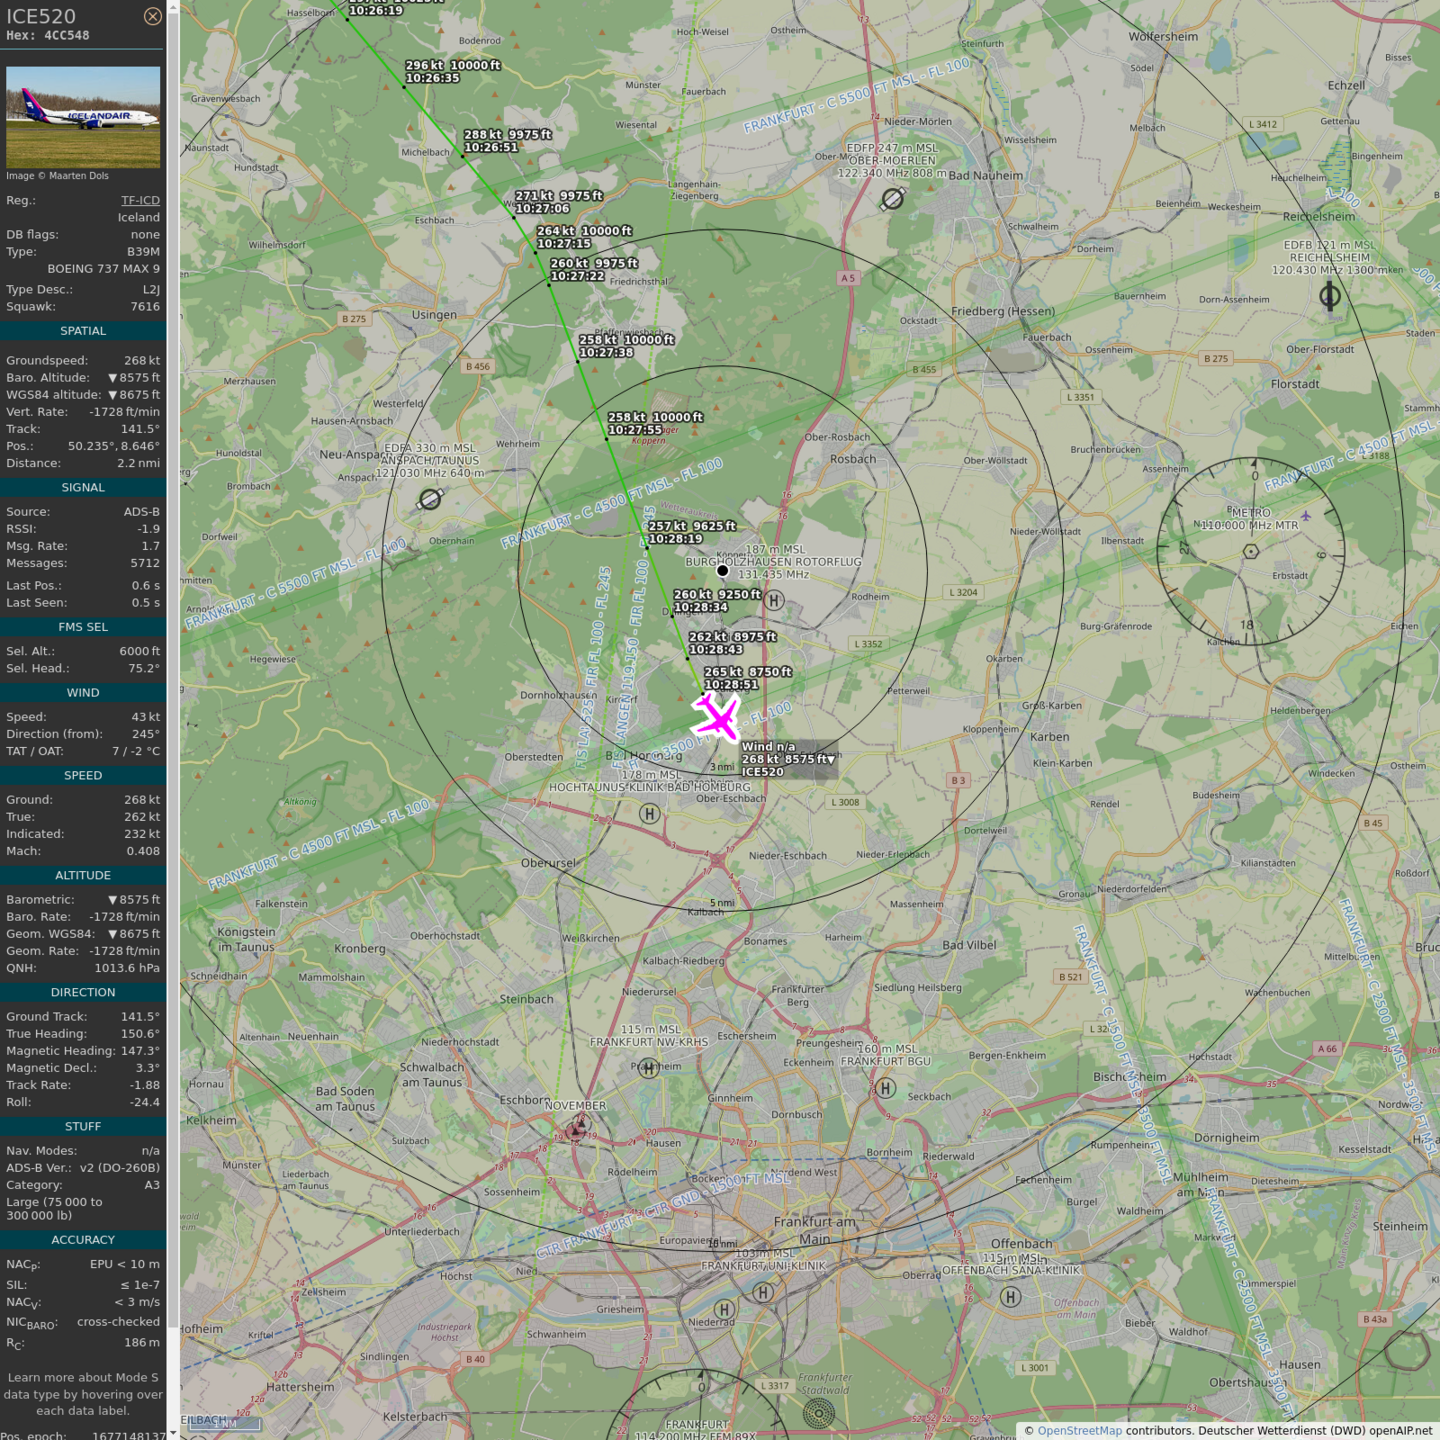Open the TF-ICD registration link

tap(140, 200)
